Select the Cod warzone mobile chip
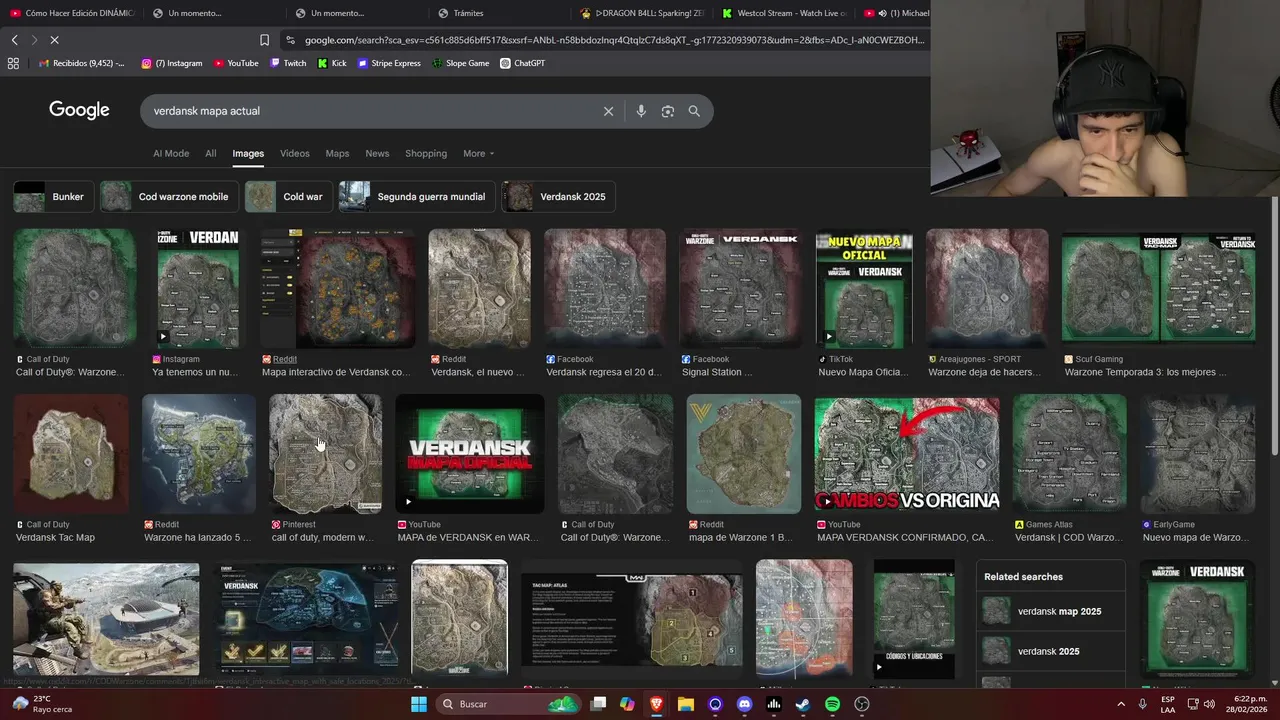The height and width of the screenshot is (720, 1280). click(169, 197)
